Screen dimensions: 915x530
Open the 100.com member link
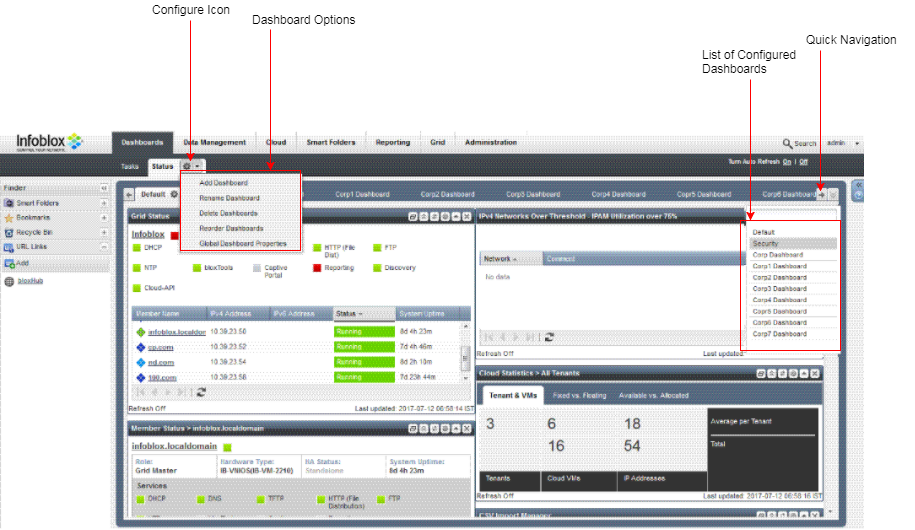[162, 378]
